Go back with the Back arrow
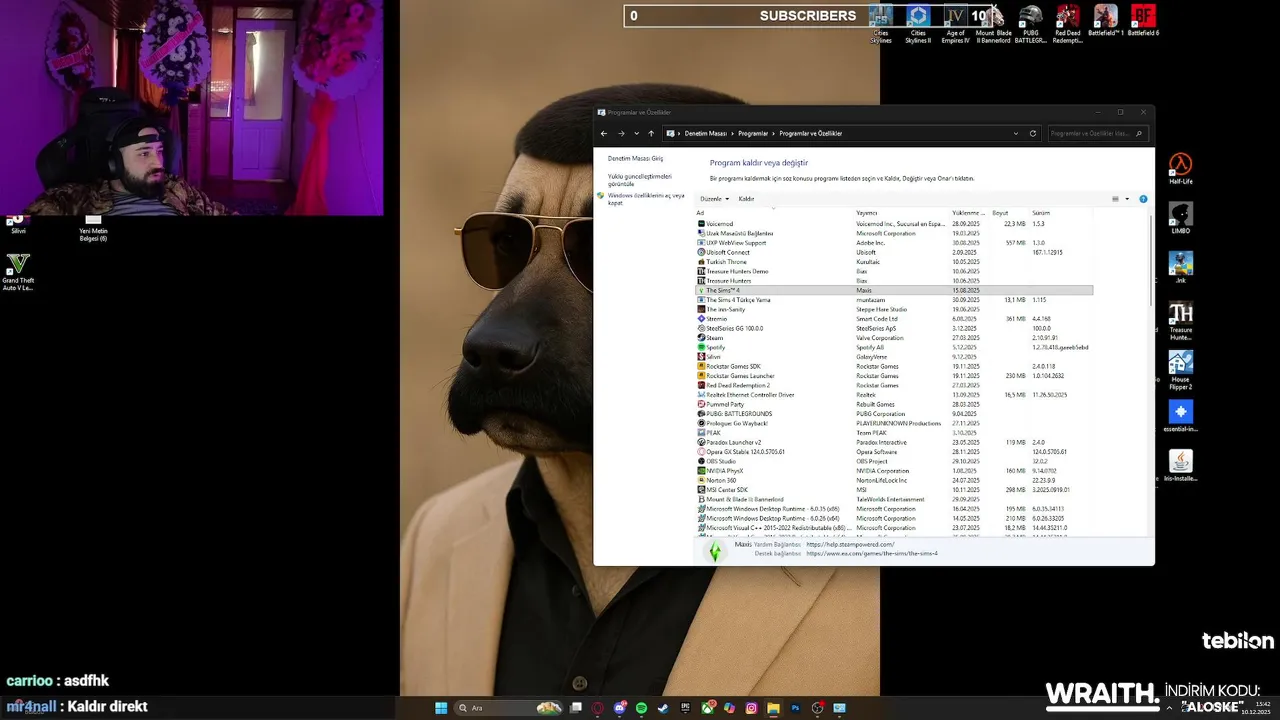This screenshot has height=720, width=1280. [x=604, y=133]
